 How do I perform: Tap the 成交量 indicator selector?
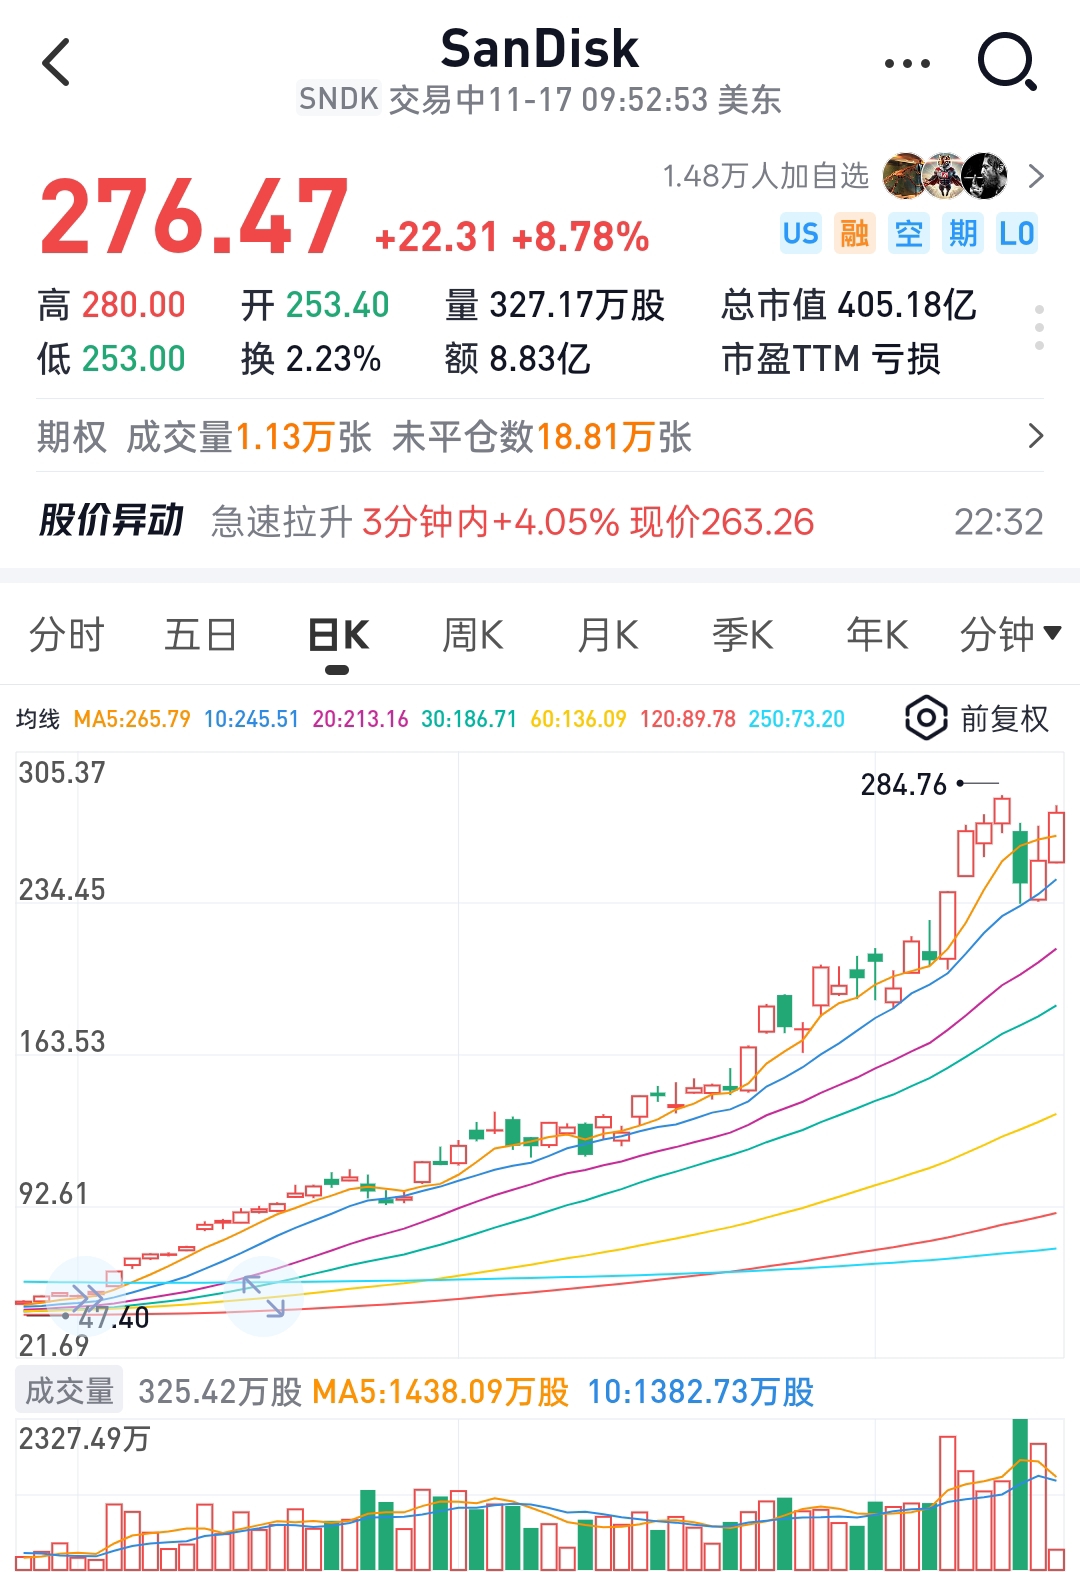click(69, 1390)
